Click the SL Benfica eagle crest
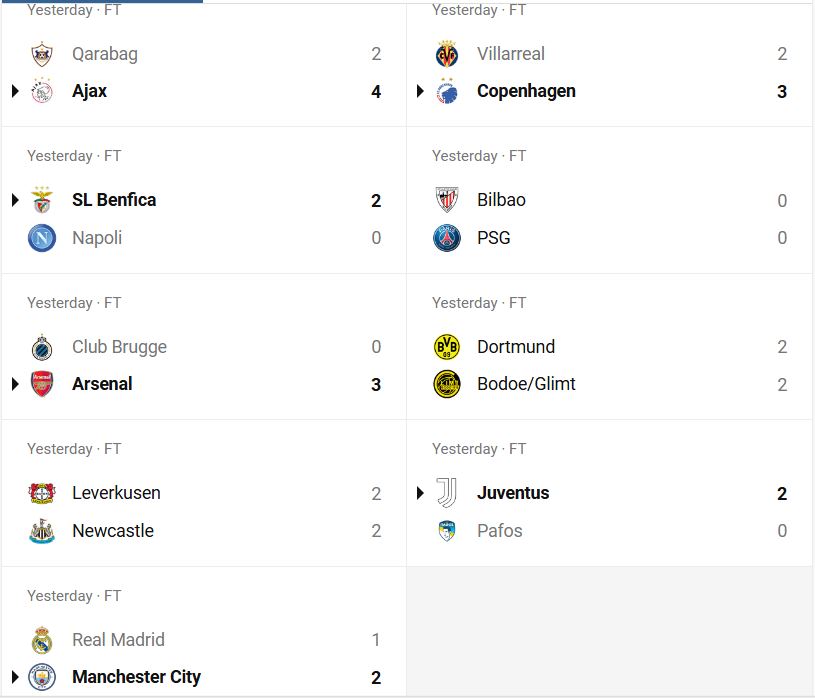The height and width of the screenshot is (698, 815). pos(42,200)
